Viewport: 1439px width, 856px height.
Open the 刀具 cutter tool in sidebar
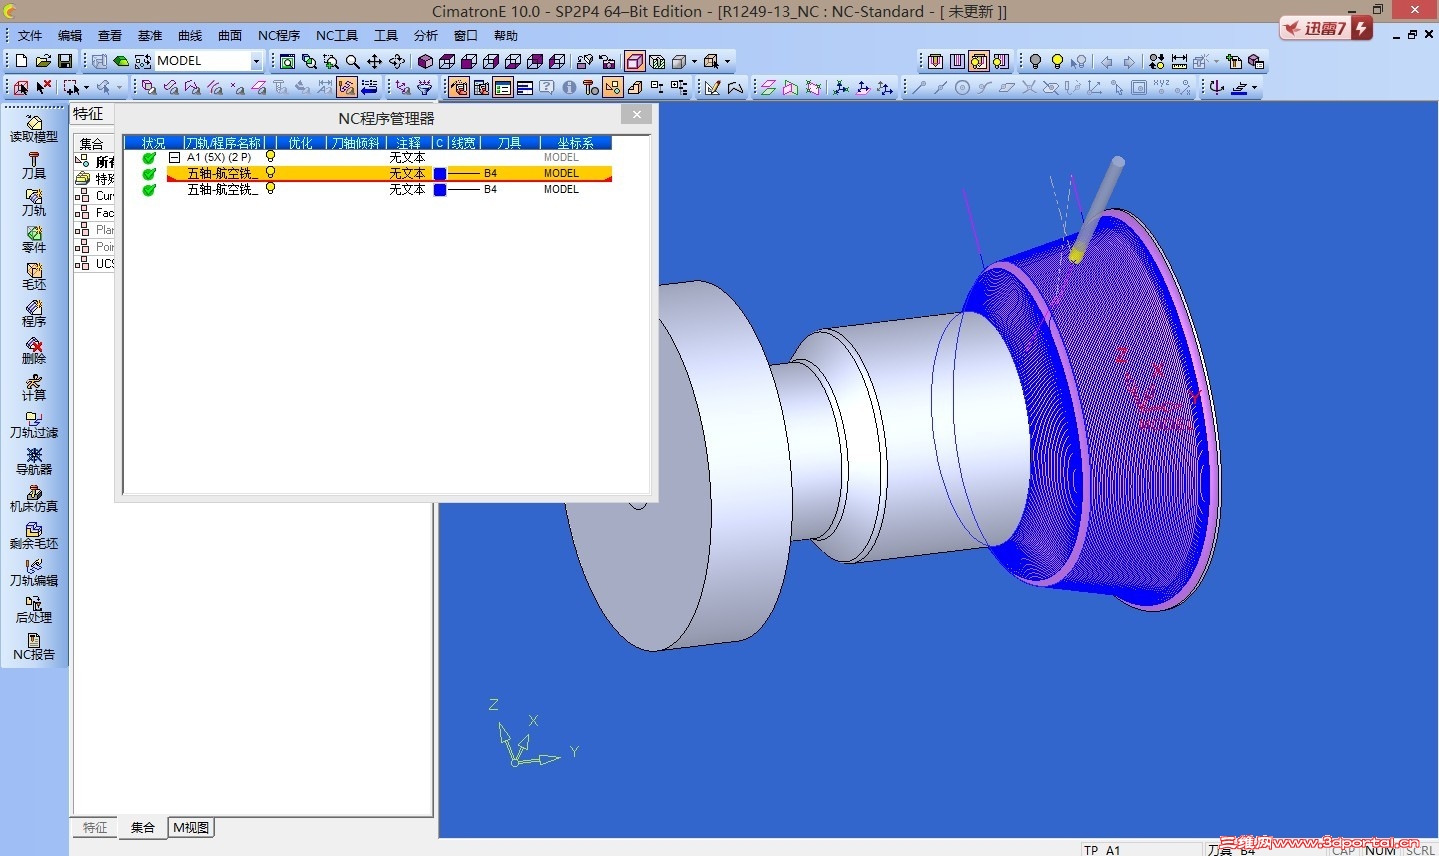[x=34, y=166]
